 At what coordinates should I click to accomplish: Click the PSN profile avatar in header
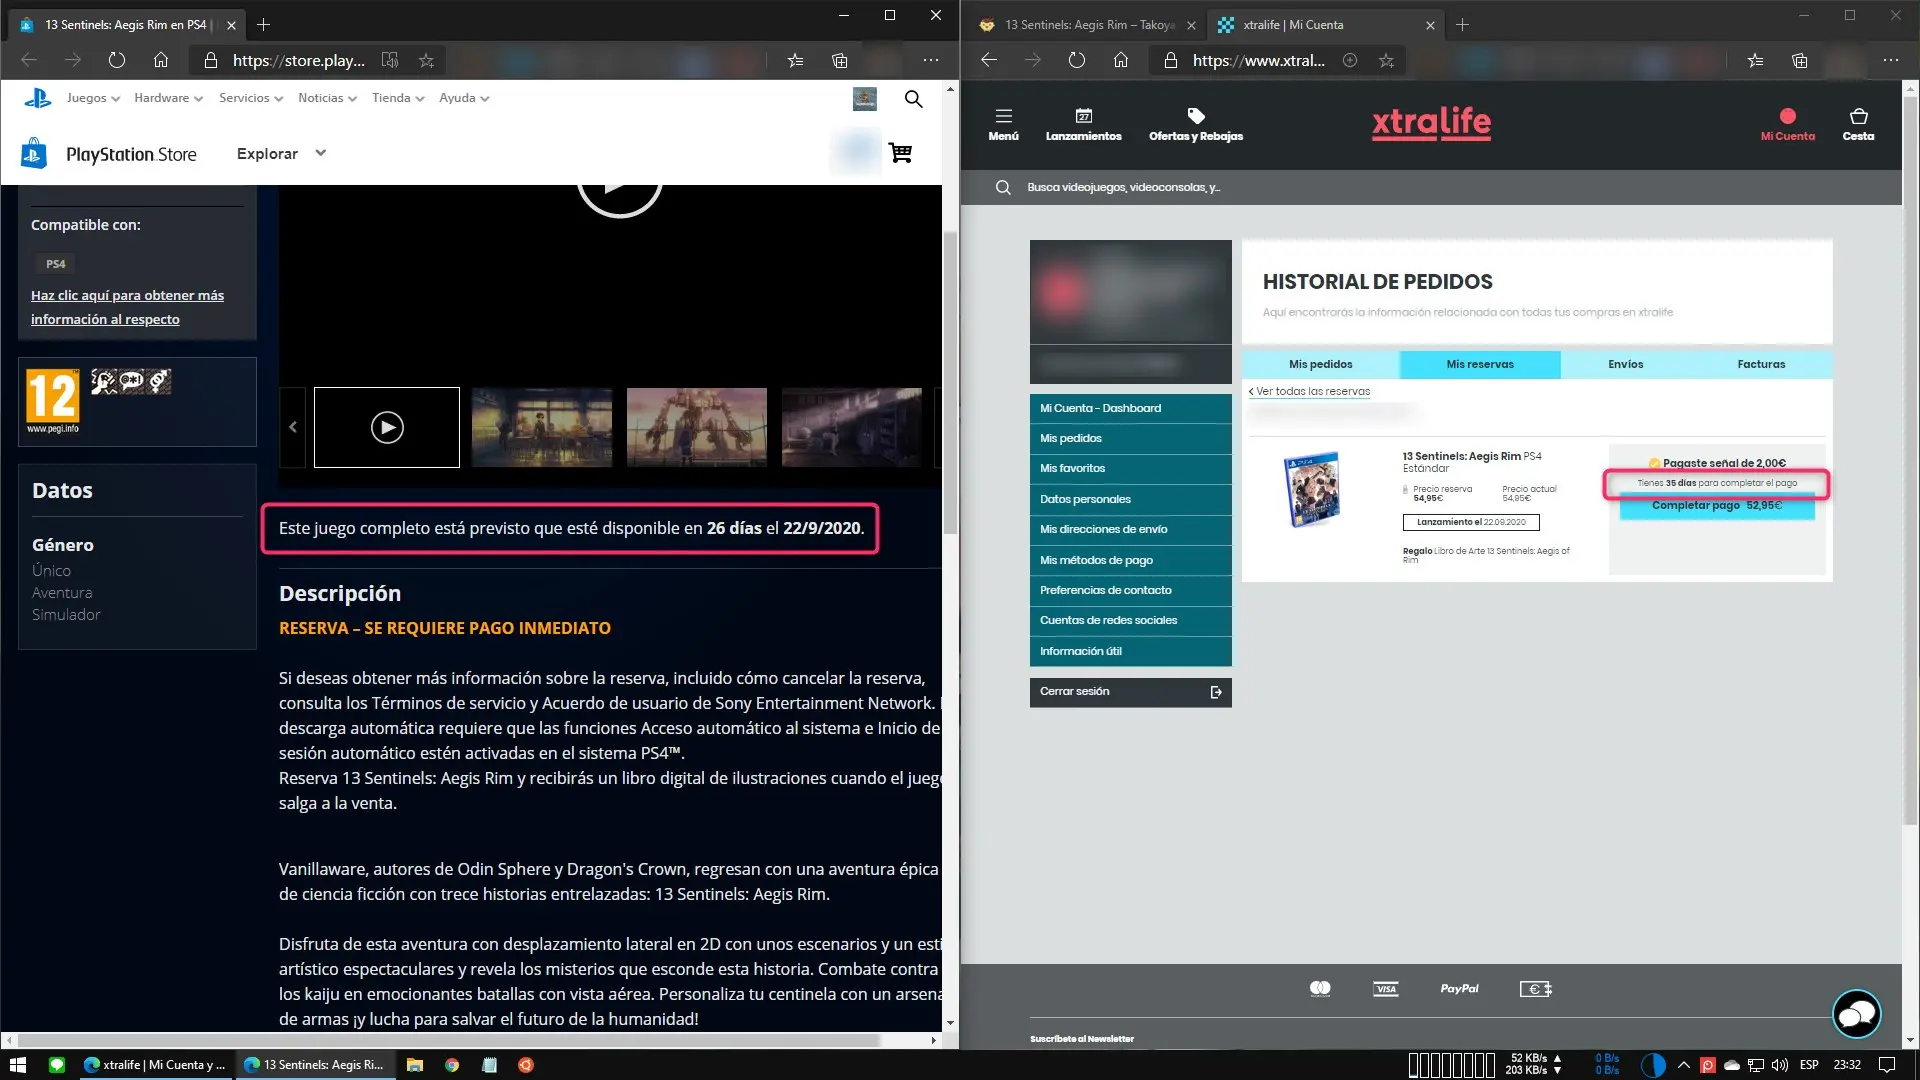click(x=865, y=98)
